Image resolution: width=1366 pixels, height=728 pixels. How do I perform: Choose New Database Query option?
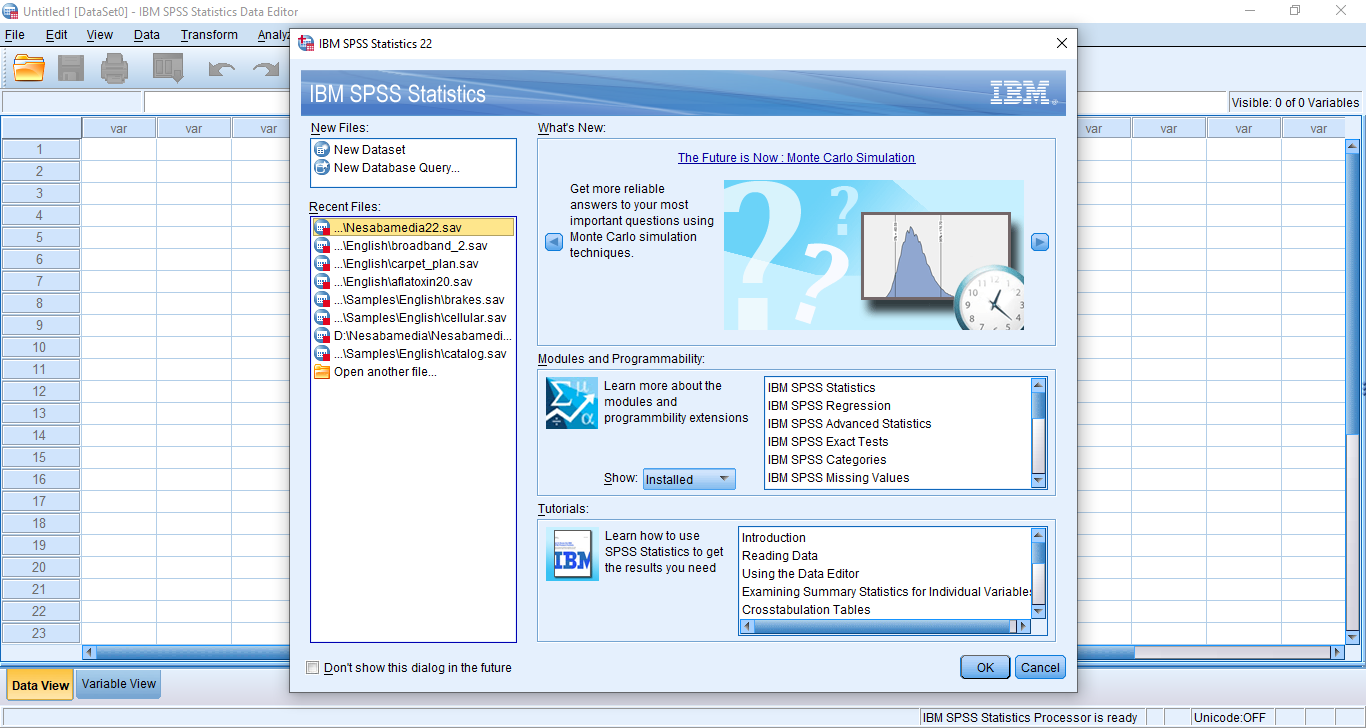tap(396, 168)
